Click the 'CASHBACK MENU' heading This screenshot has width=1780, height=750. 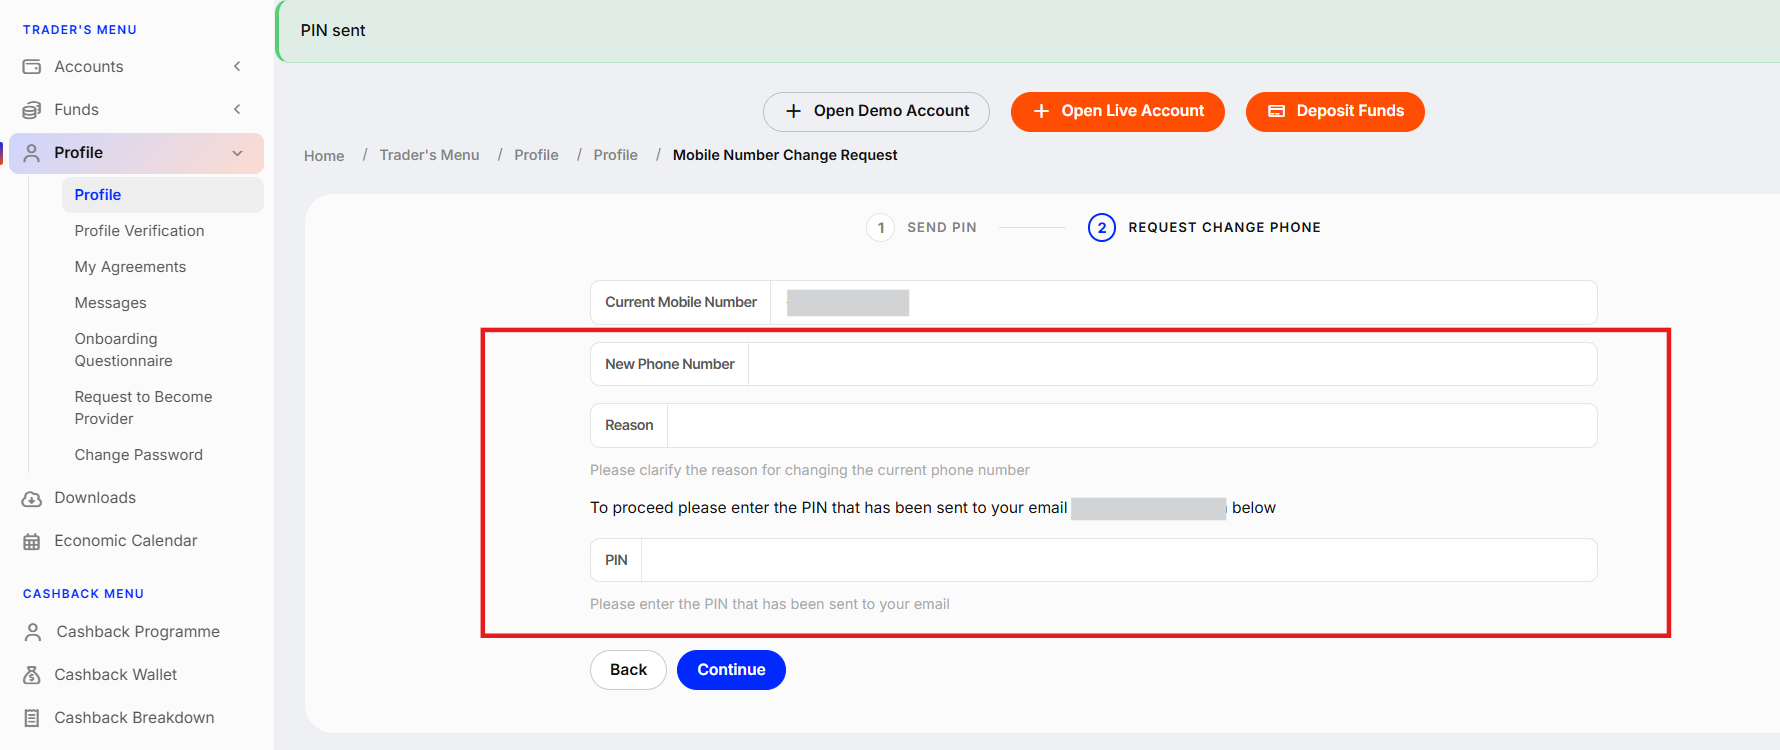click(84, 594)
